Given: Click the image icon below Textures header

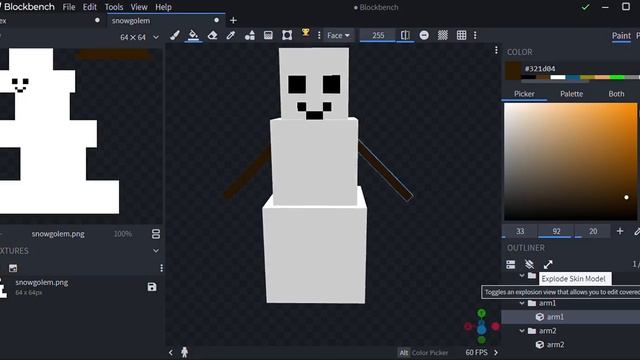Looking at the screenshot, I should (x=13, y=268).
